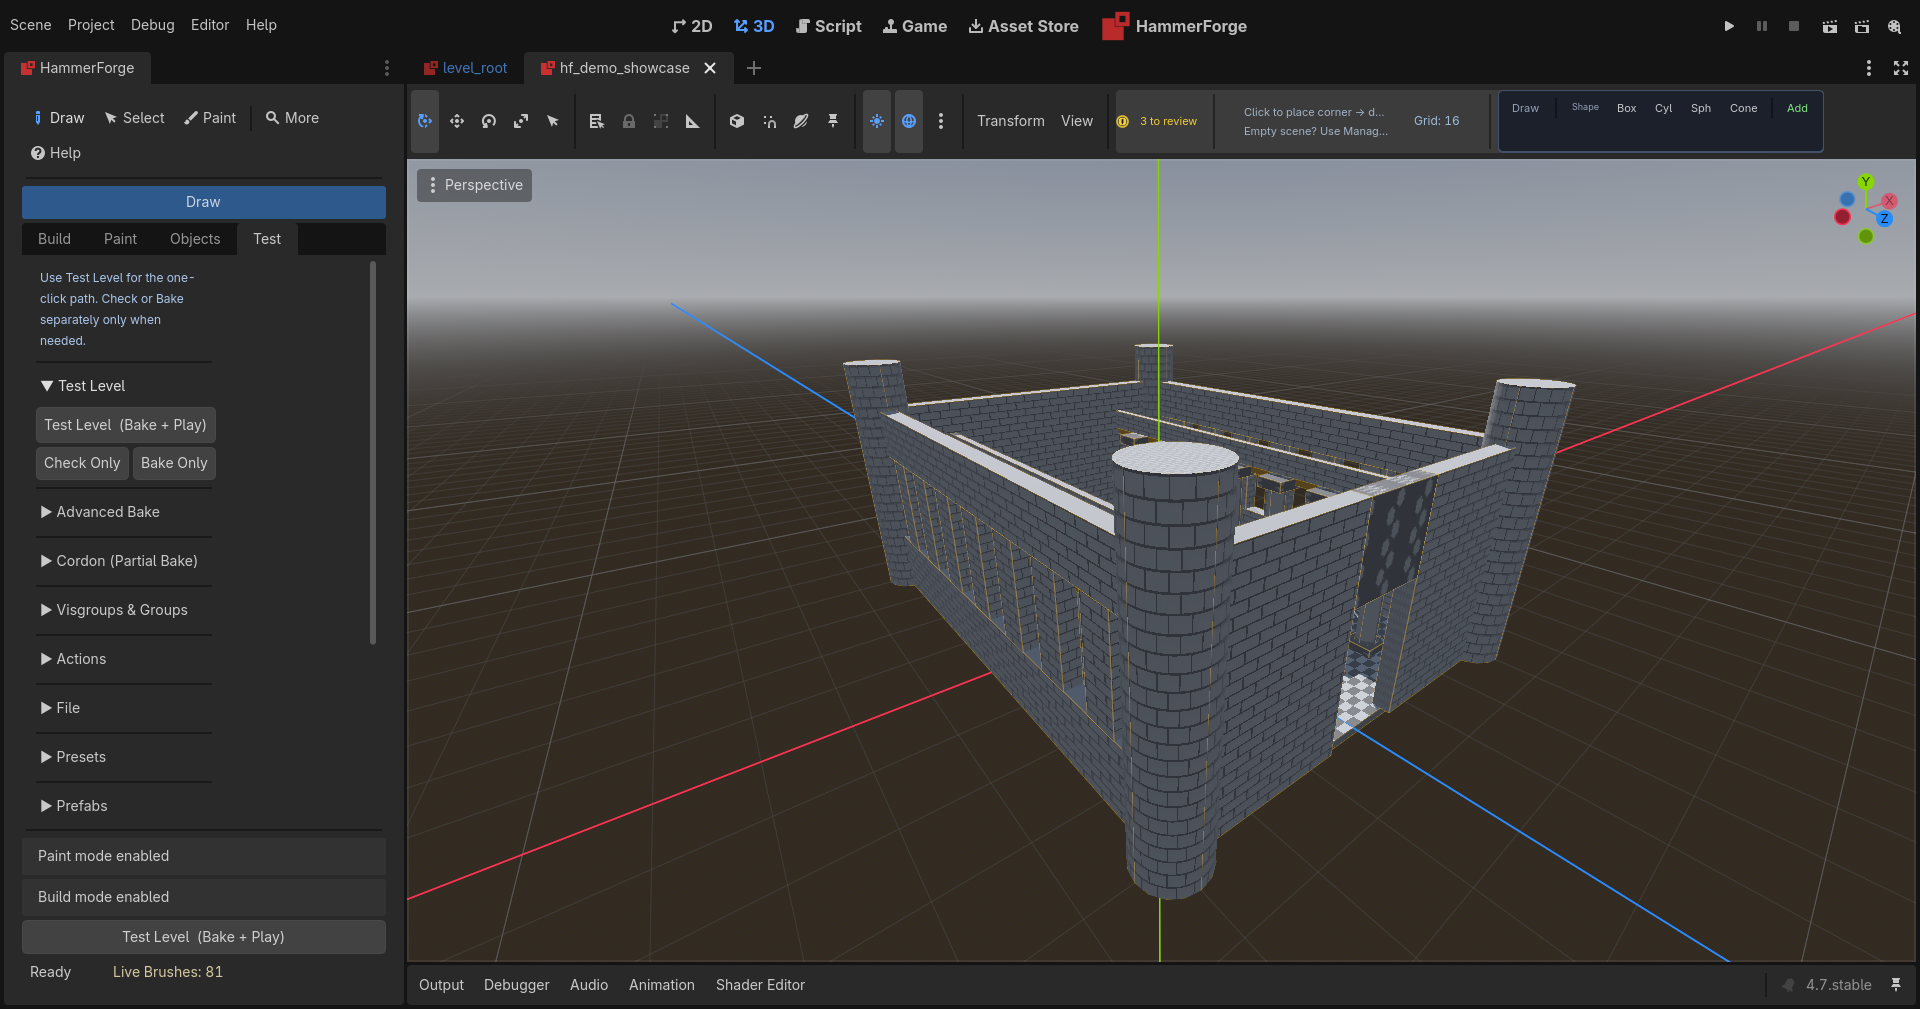Image resolution: width=1920 pixels, height=1009 pixels.
Task: Click the lock selected node icon
Action: tap(629, 121)
